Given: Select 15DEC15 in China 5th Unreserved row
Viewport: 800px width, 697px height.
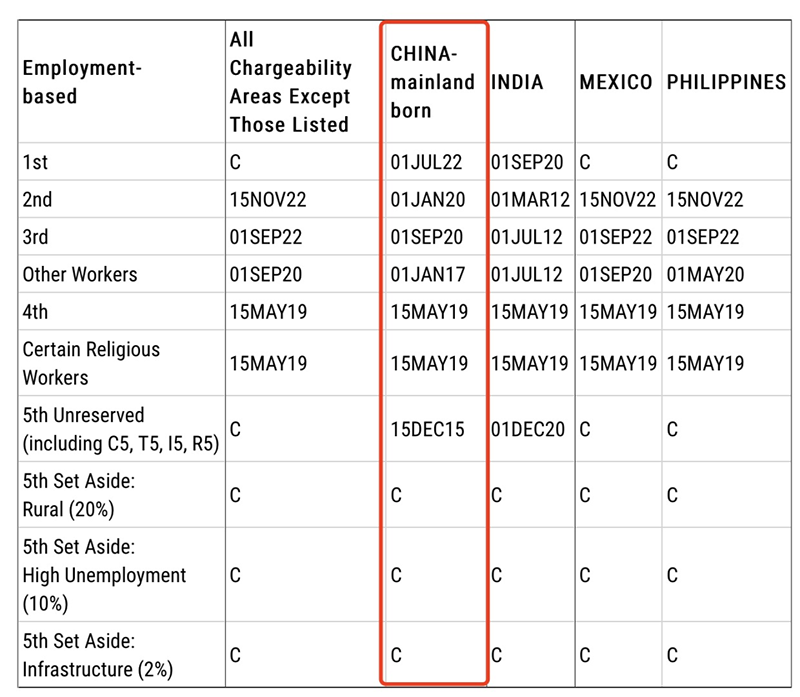Looking at the screenshot, I should click(x=428, y=429).
